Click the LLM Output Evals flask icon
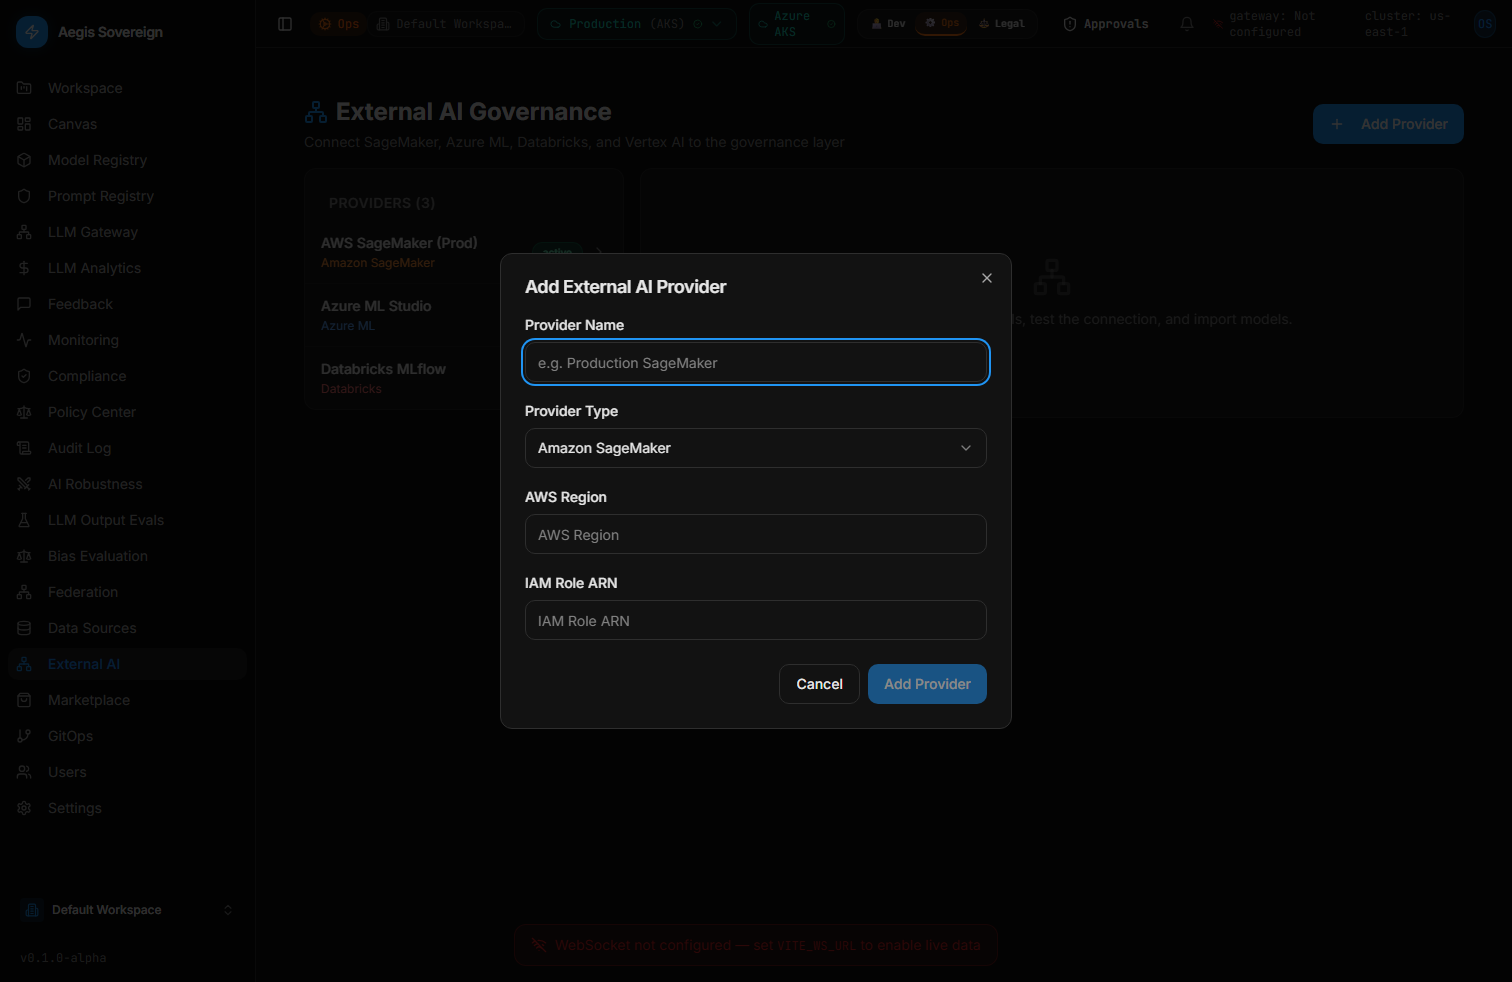Screen dimensions: 1512x982 24,520
